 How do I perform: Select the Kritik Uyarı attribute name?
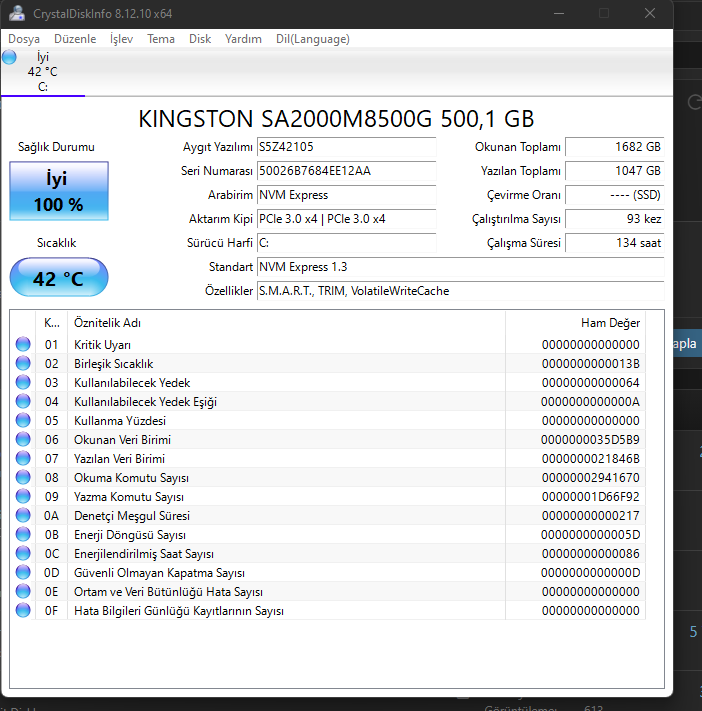point(102,345)
